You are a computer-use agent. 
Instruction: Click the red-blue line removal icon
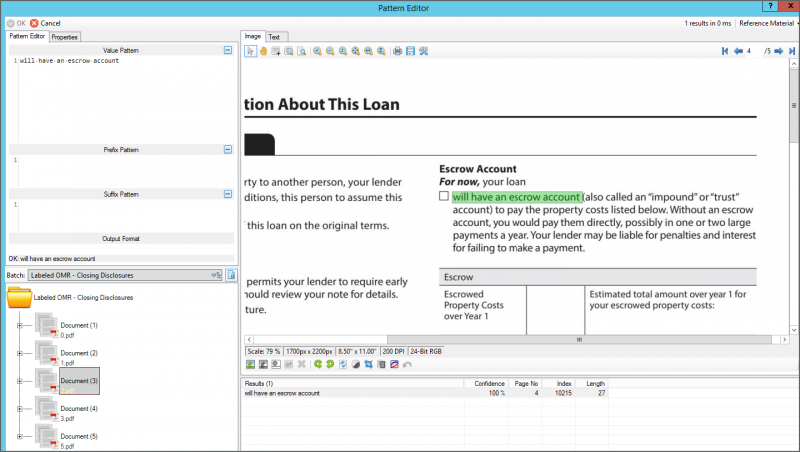pos(394,364)
